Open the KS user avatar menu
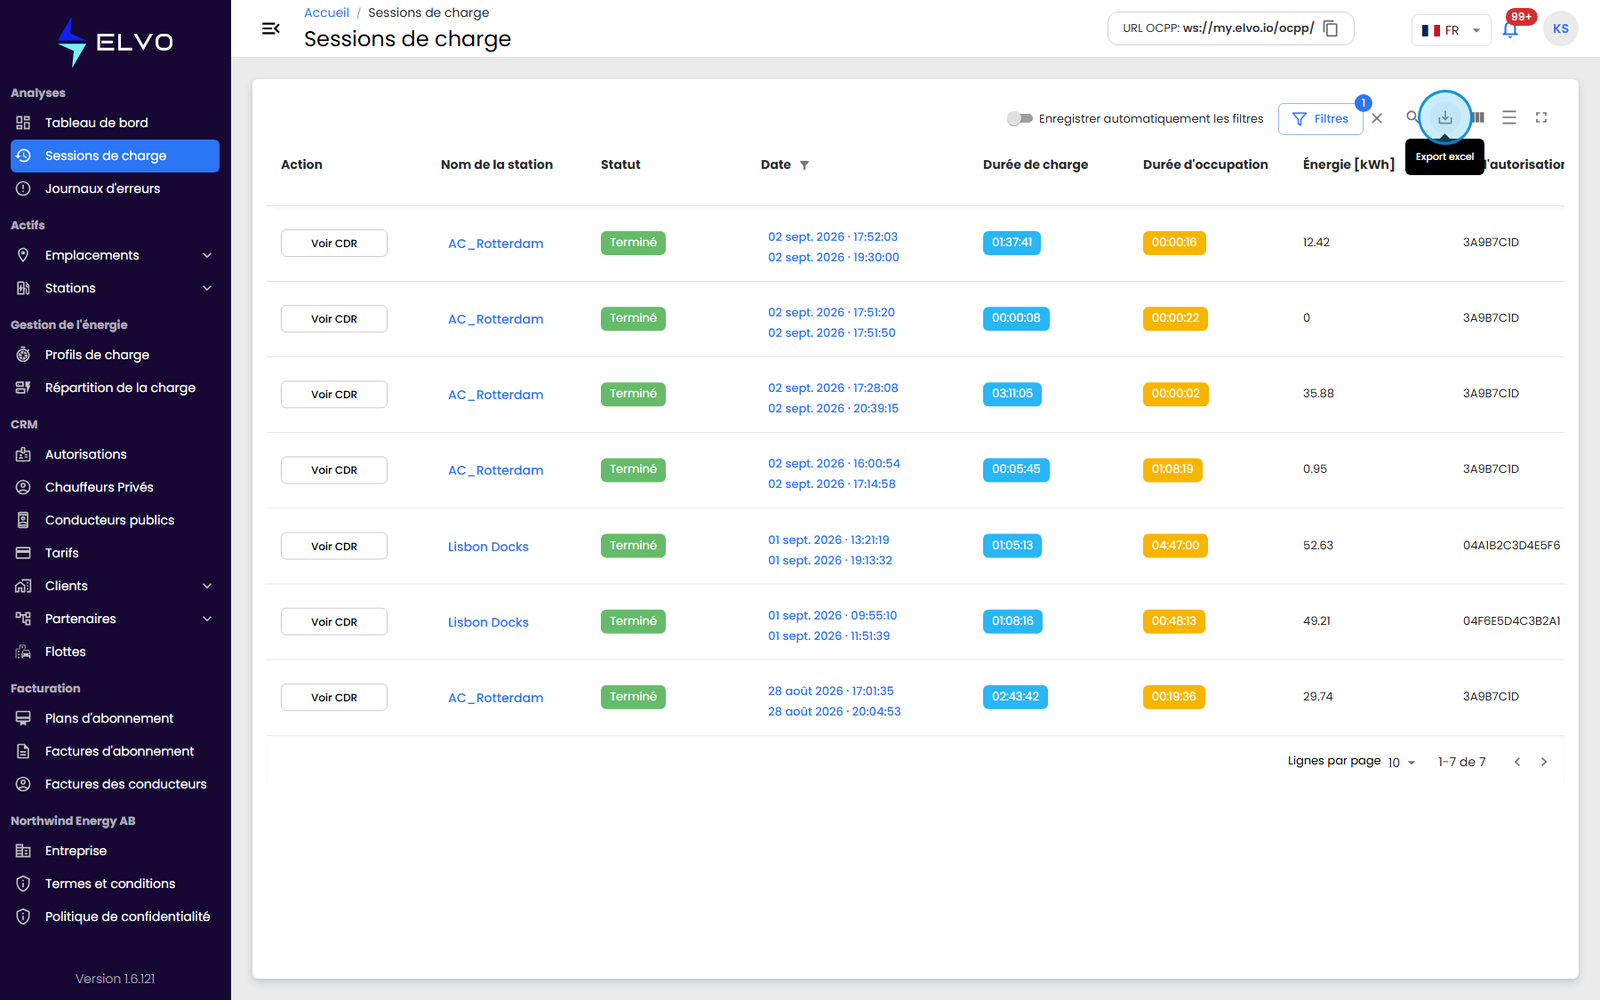 pyautogui.click(x=1561, y=29)
